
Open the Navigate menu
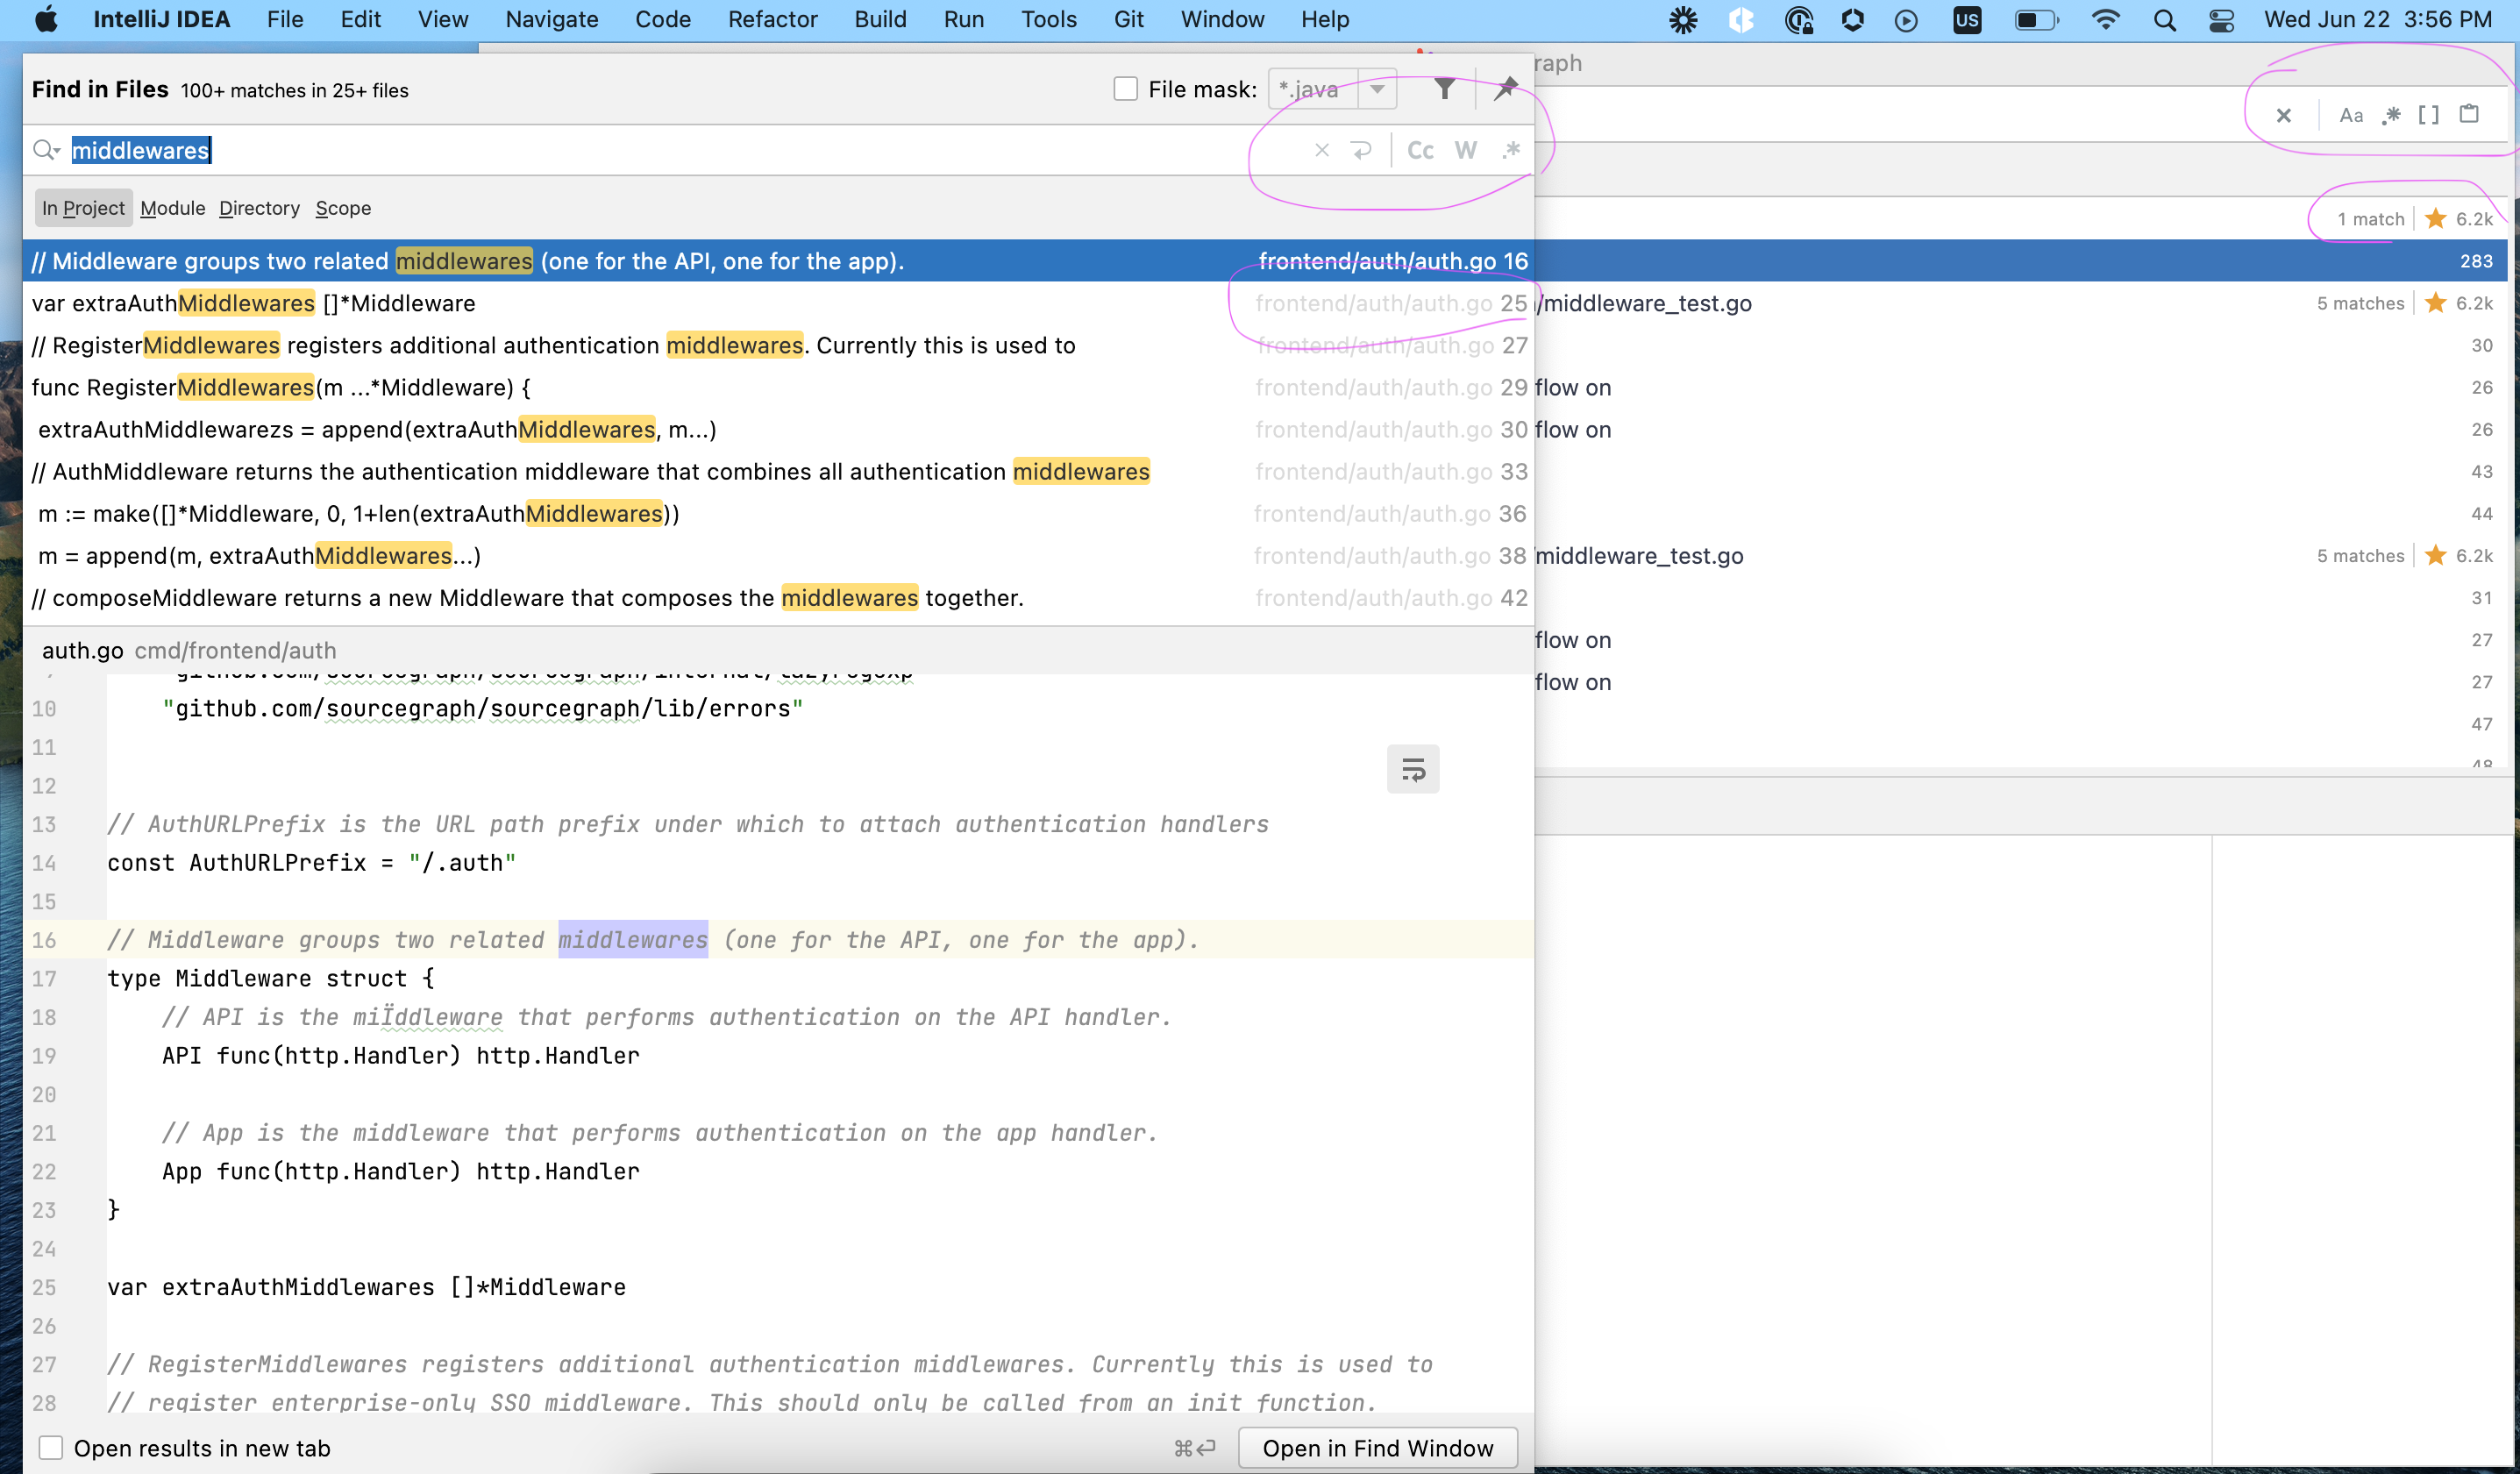click(551, 20)
